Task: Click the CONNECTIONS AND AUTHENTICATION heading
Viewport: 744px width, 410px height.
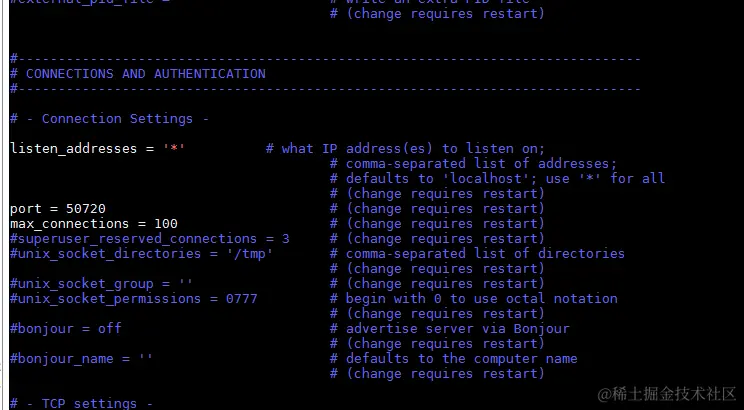Action: pos(145,74)
